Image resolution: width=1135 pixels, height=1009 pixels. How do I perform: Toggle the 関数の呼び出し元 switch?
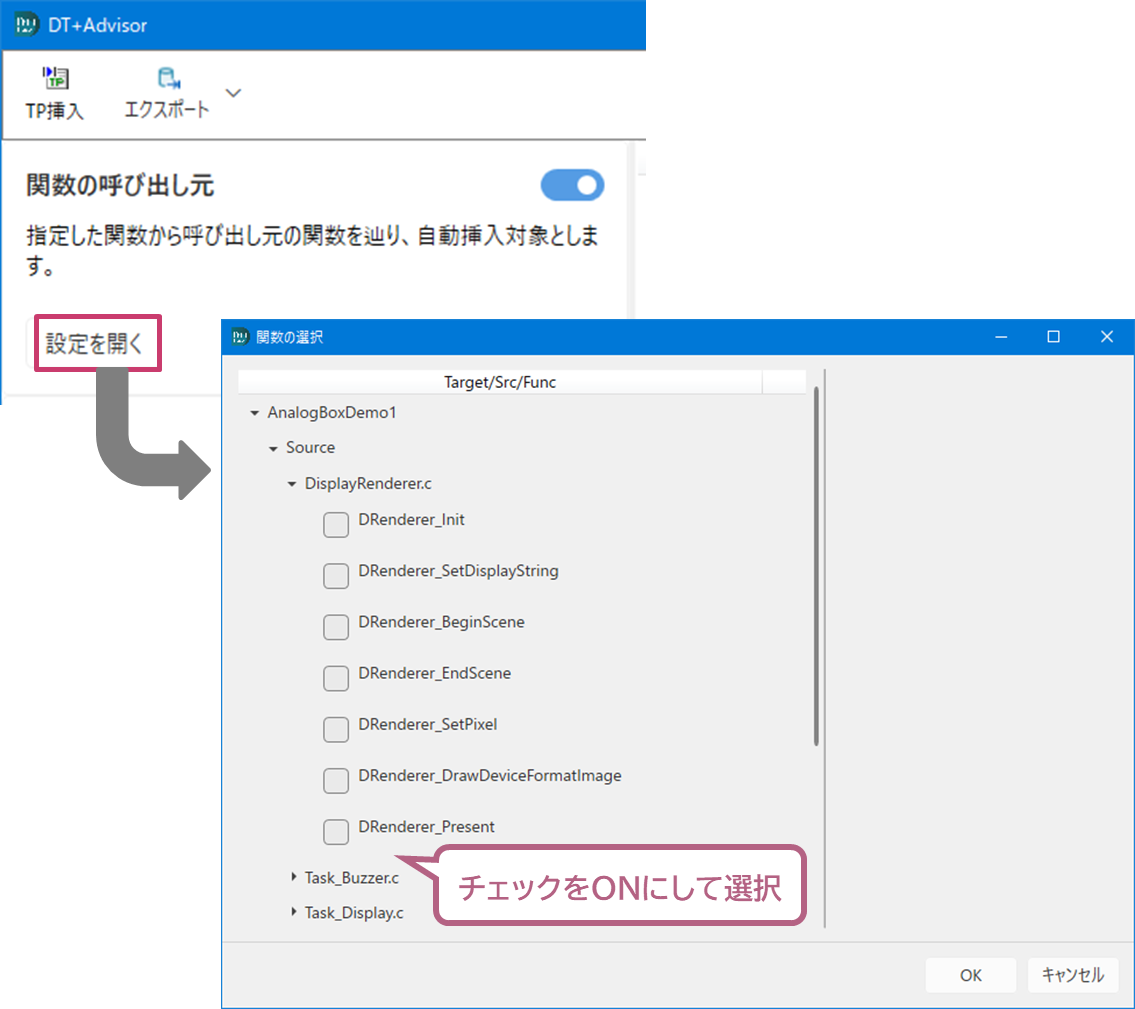point(572,186)
